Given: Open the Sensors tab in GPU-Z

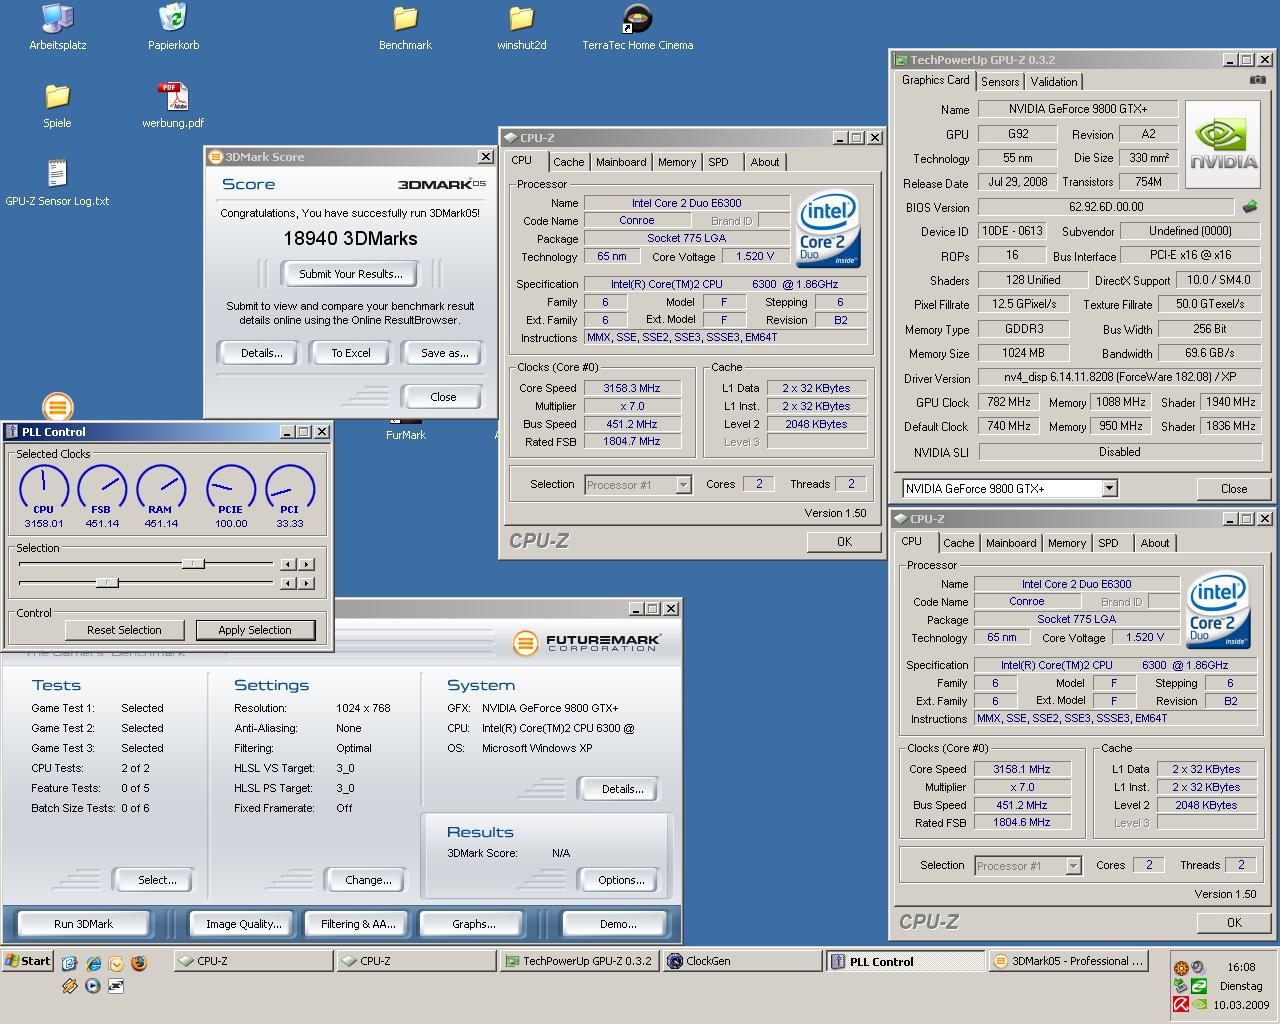Looking at the screenshot, I should (1000, 82).
